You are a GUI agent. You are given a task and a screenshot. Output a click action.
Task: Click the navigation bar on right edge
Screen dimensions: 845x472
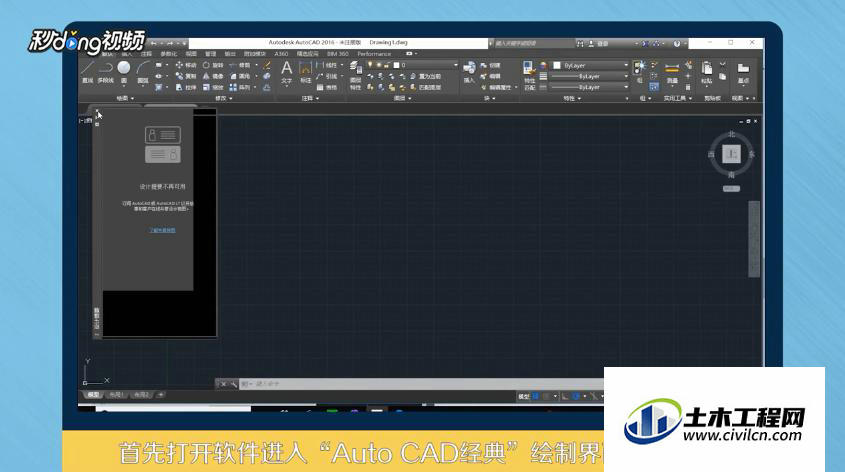click(x=754, y=239)
